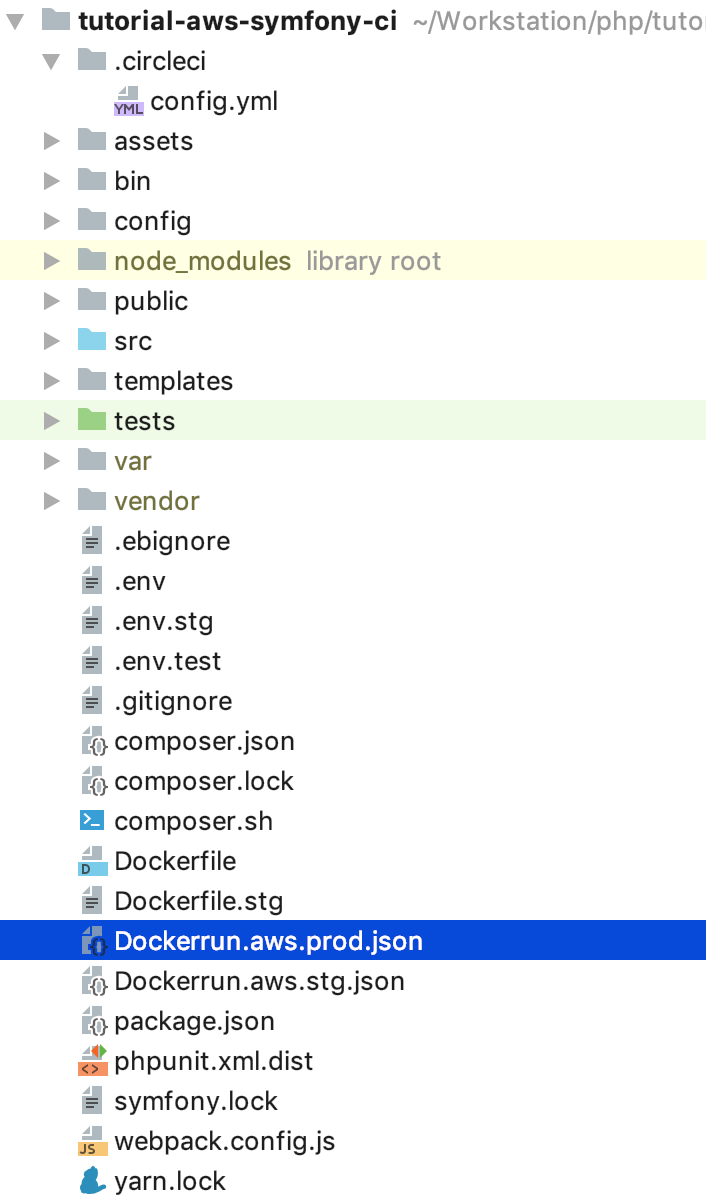Screen dimensions: 706x1204
Task: Click the Docker icon next to Dockerfile
Action: (92, 861)
